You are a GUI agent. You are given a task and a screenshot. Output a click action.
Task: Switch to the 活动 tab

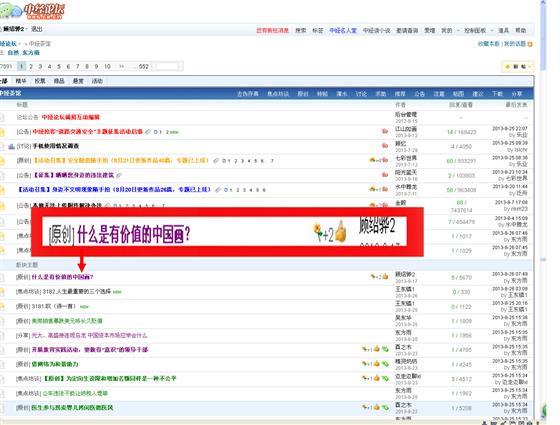[97, 81]
